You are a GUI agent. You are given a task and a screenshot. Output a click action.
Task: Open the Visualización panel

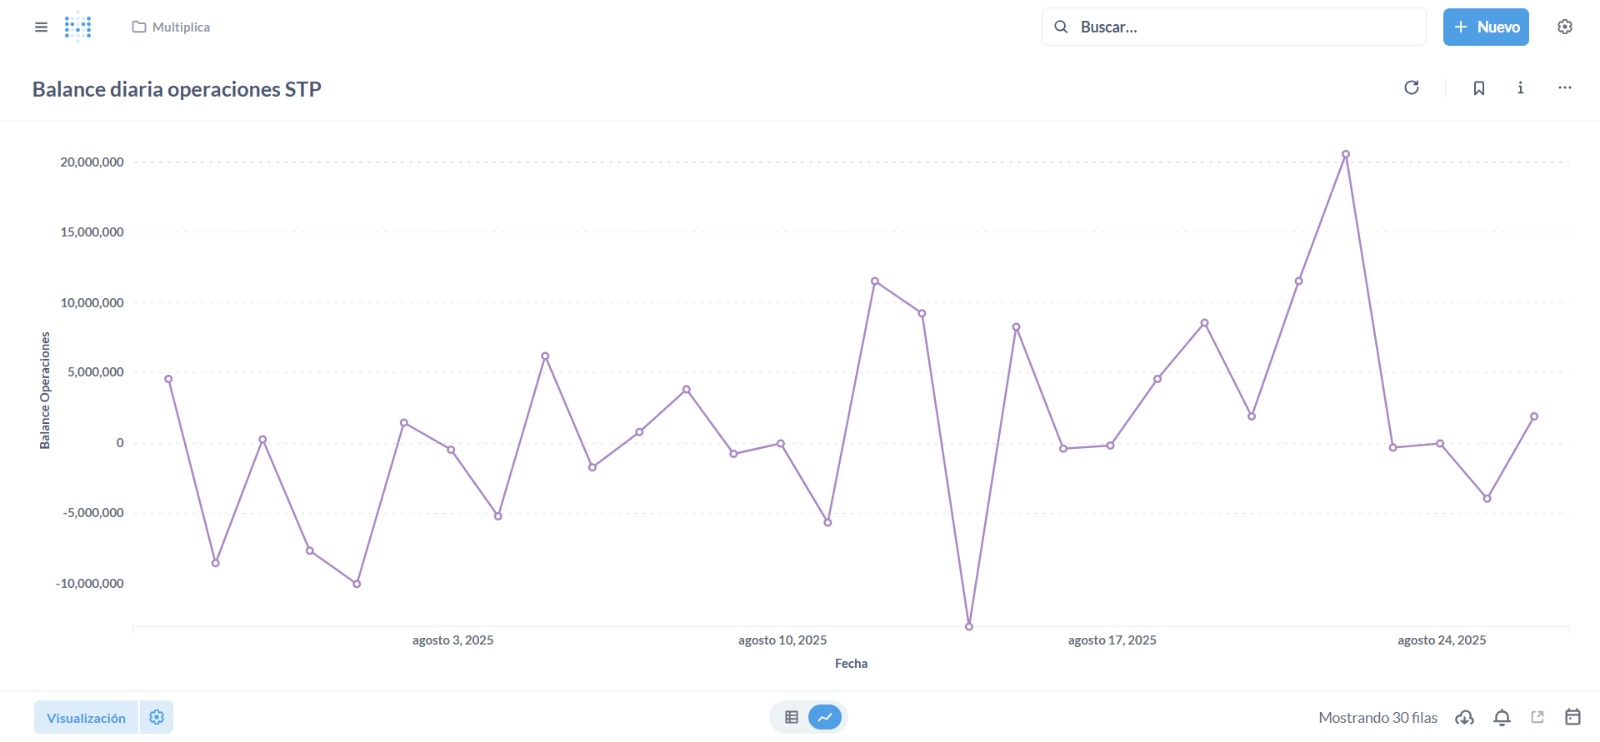[x=86, y=718]
